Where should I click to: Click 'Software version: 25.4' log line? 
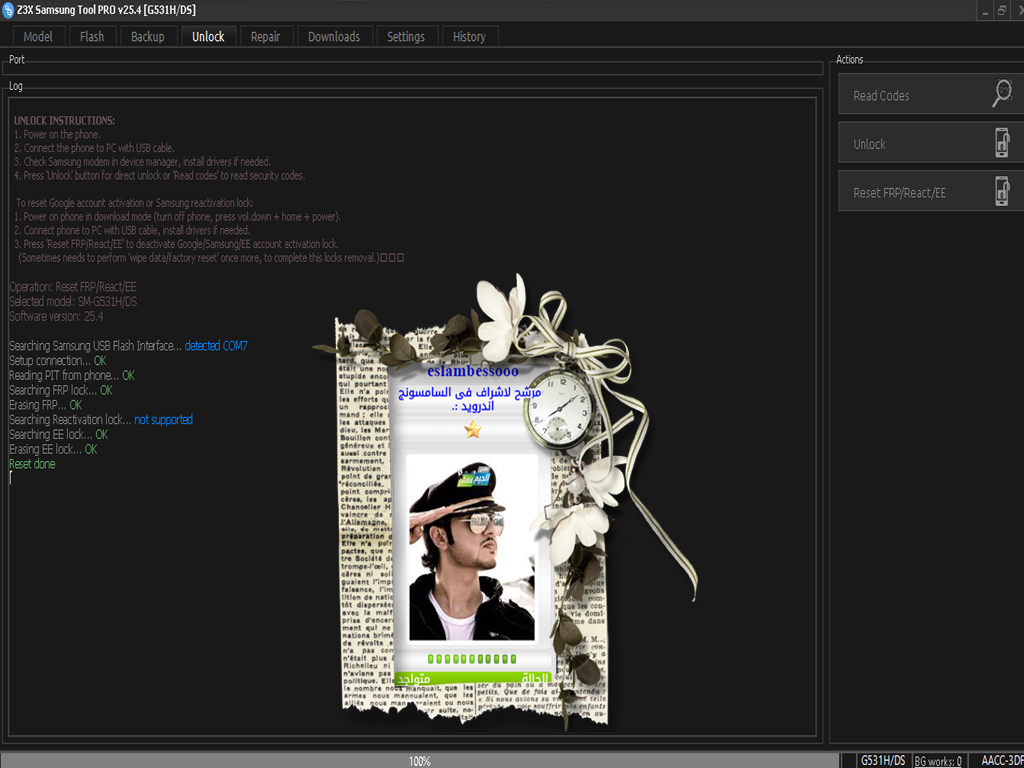tap(56, 317)
